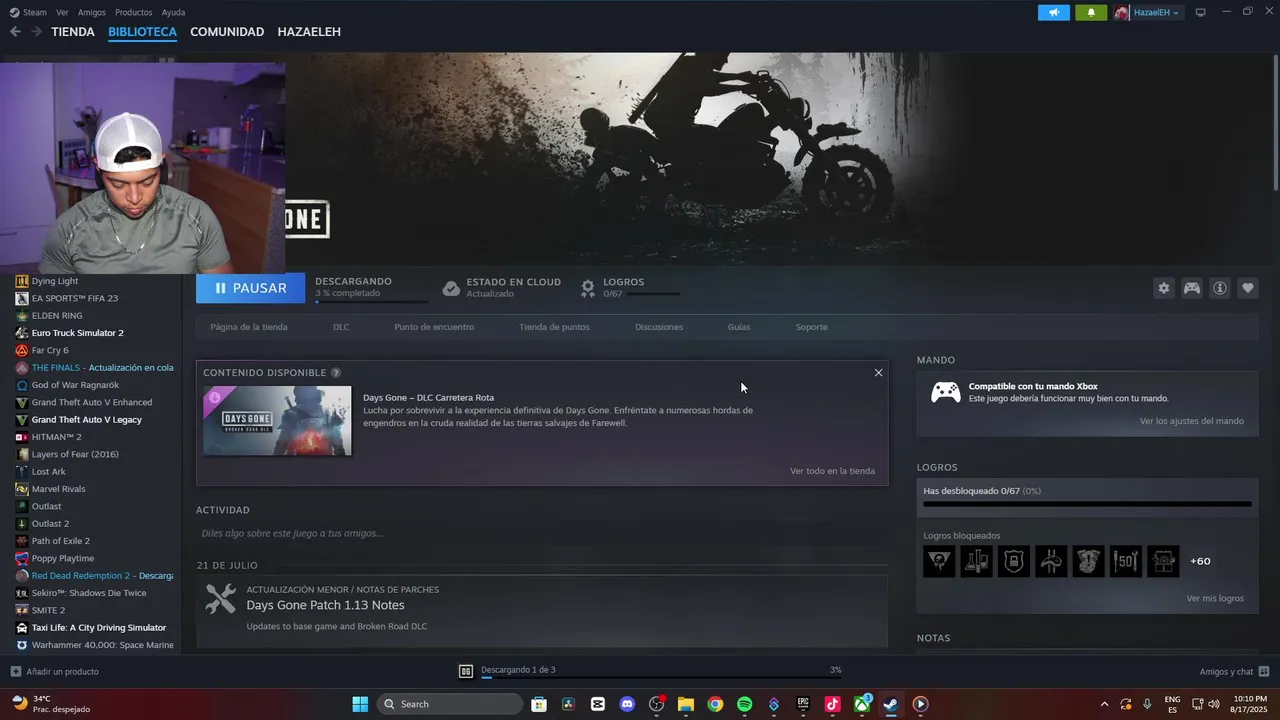The height and width of the screenshot is (720, 1280).
Task: Select Sekiro: Shadows Die Twice
Action: coord(89,593)
